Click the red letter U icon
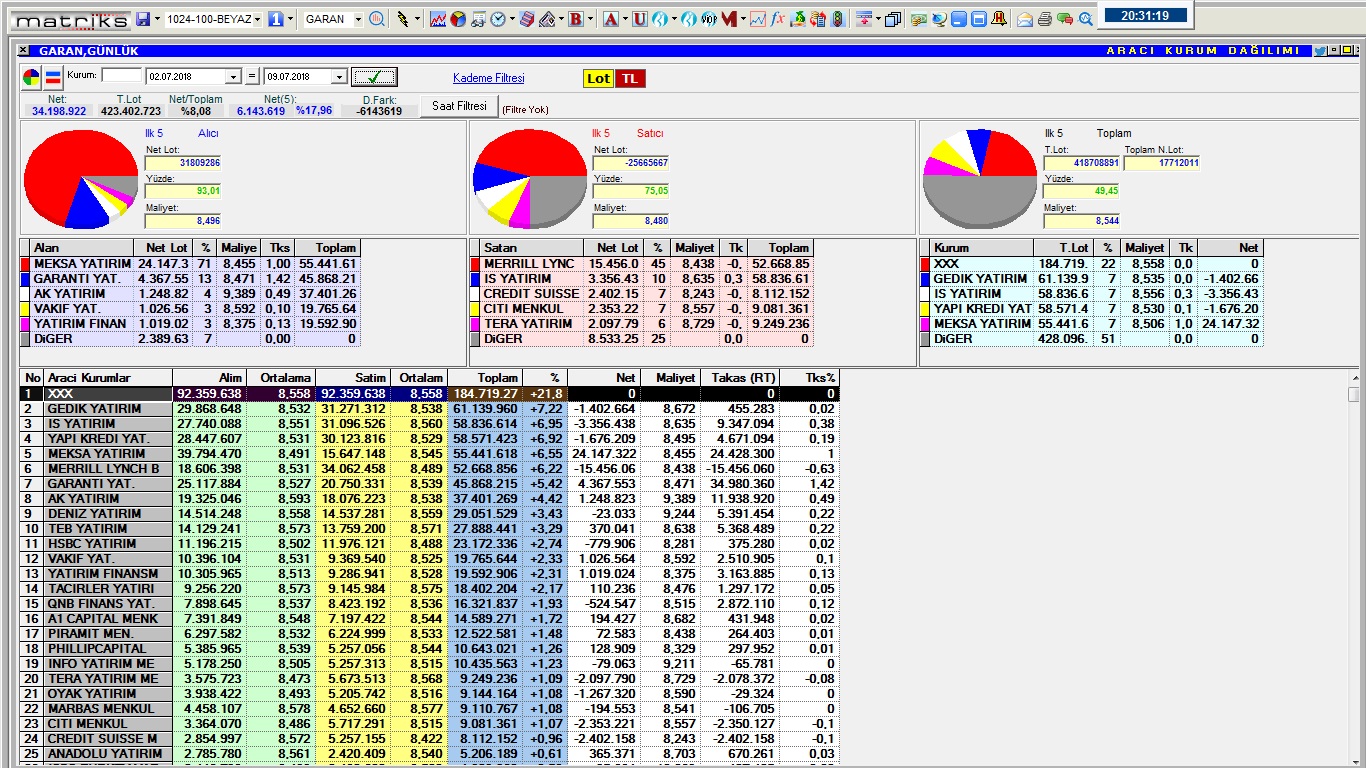The image size is (1366, 768). click(x=639, y=19)
